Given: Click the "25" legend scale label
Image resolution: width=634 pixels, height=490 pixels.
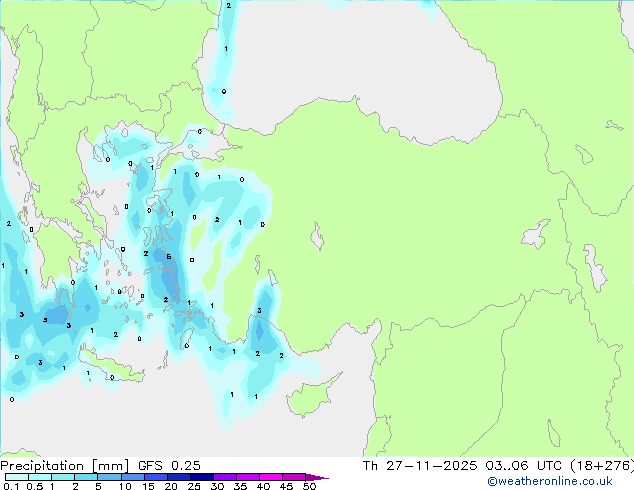Looking at the screenshot, I should click(x=194, y=486).
